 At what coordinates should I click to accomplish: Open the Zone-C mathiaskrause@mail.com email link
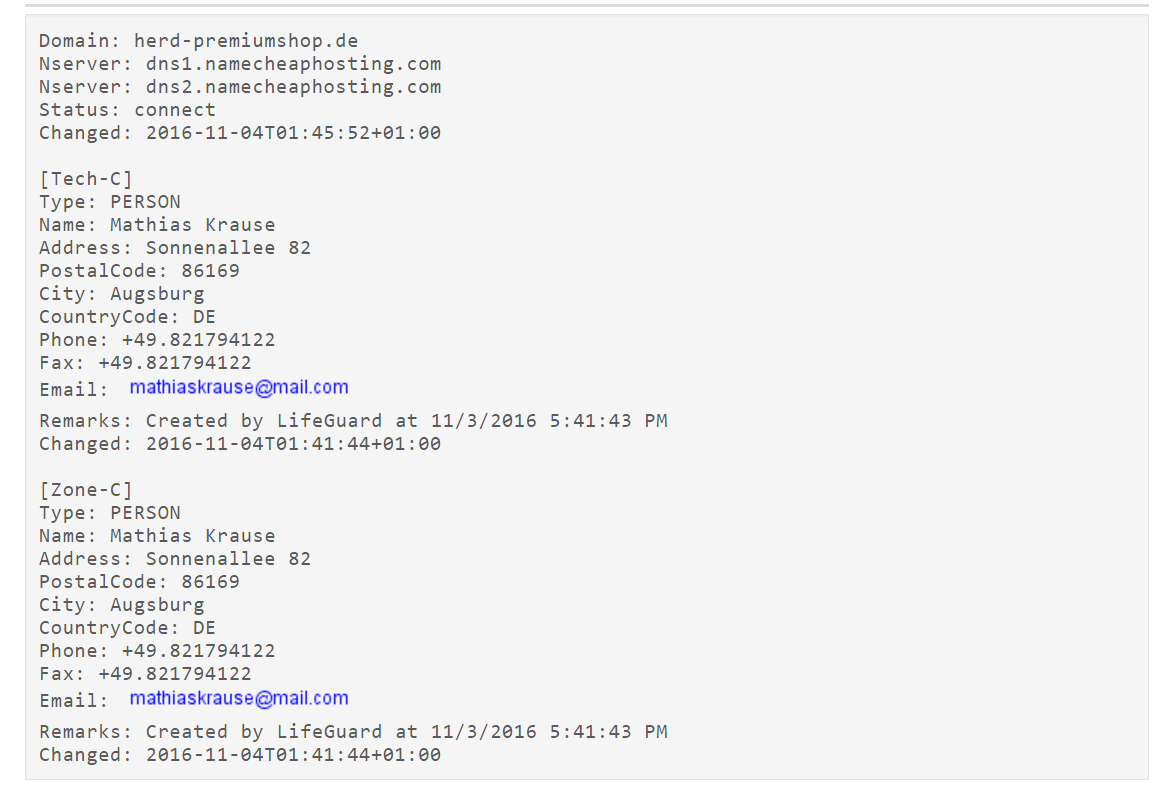coord(239,698)
